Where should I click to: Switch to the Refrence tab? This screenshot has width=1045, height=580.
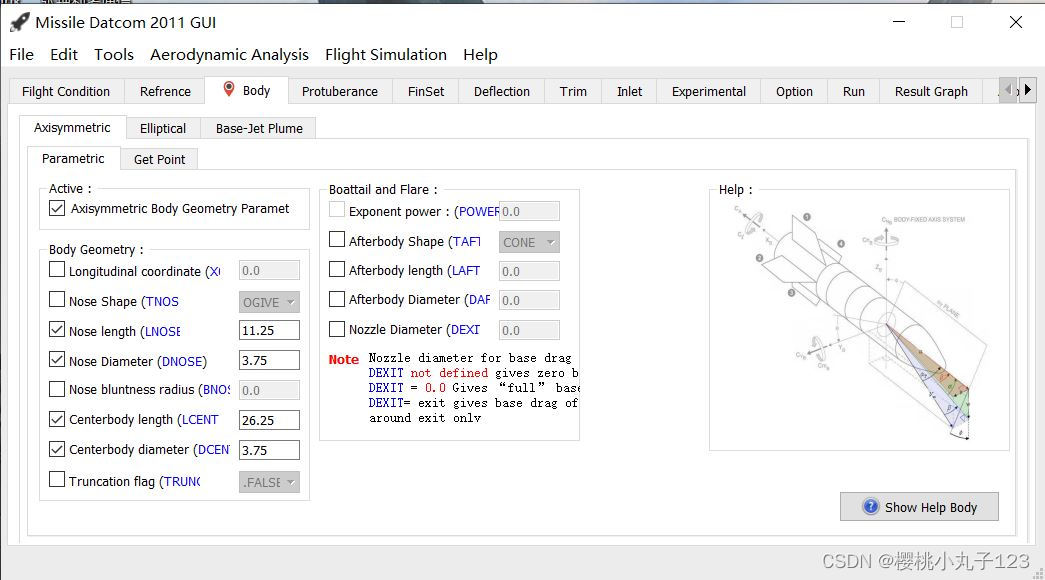[165, 91]
